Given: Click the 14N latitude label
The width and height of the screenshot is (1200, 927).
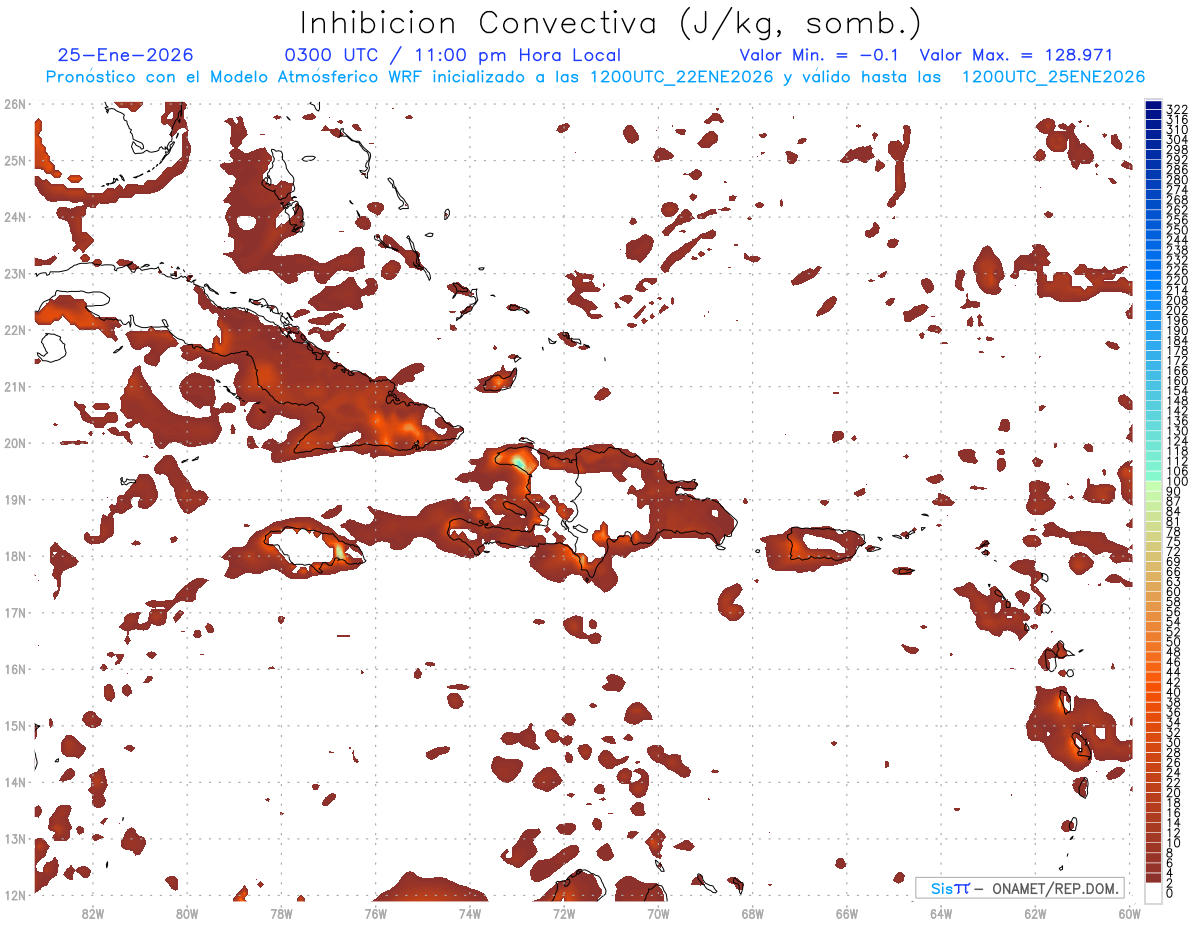Looking at the screenshot, I should click(x=15, y=782).
